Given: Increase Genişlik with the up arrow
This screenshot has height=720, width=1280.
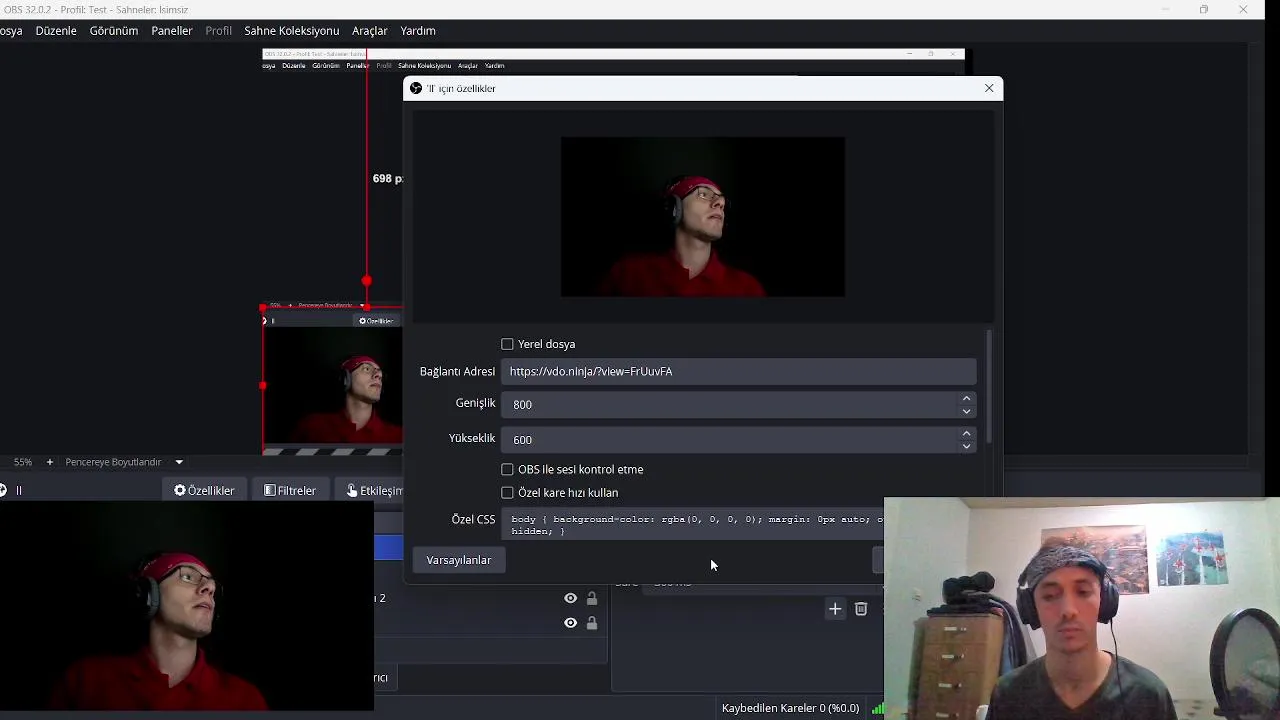Looking at the screenshot, I should point(966,398).
